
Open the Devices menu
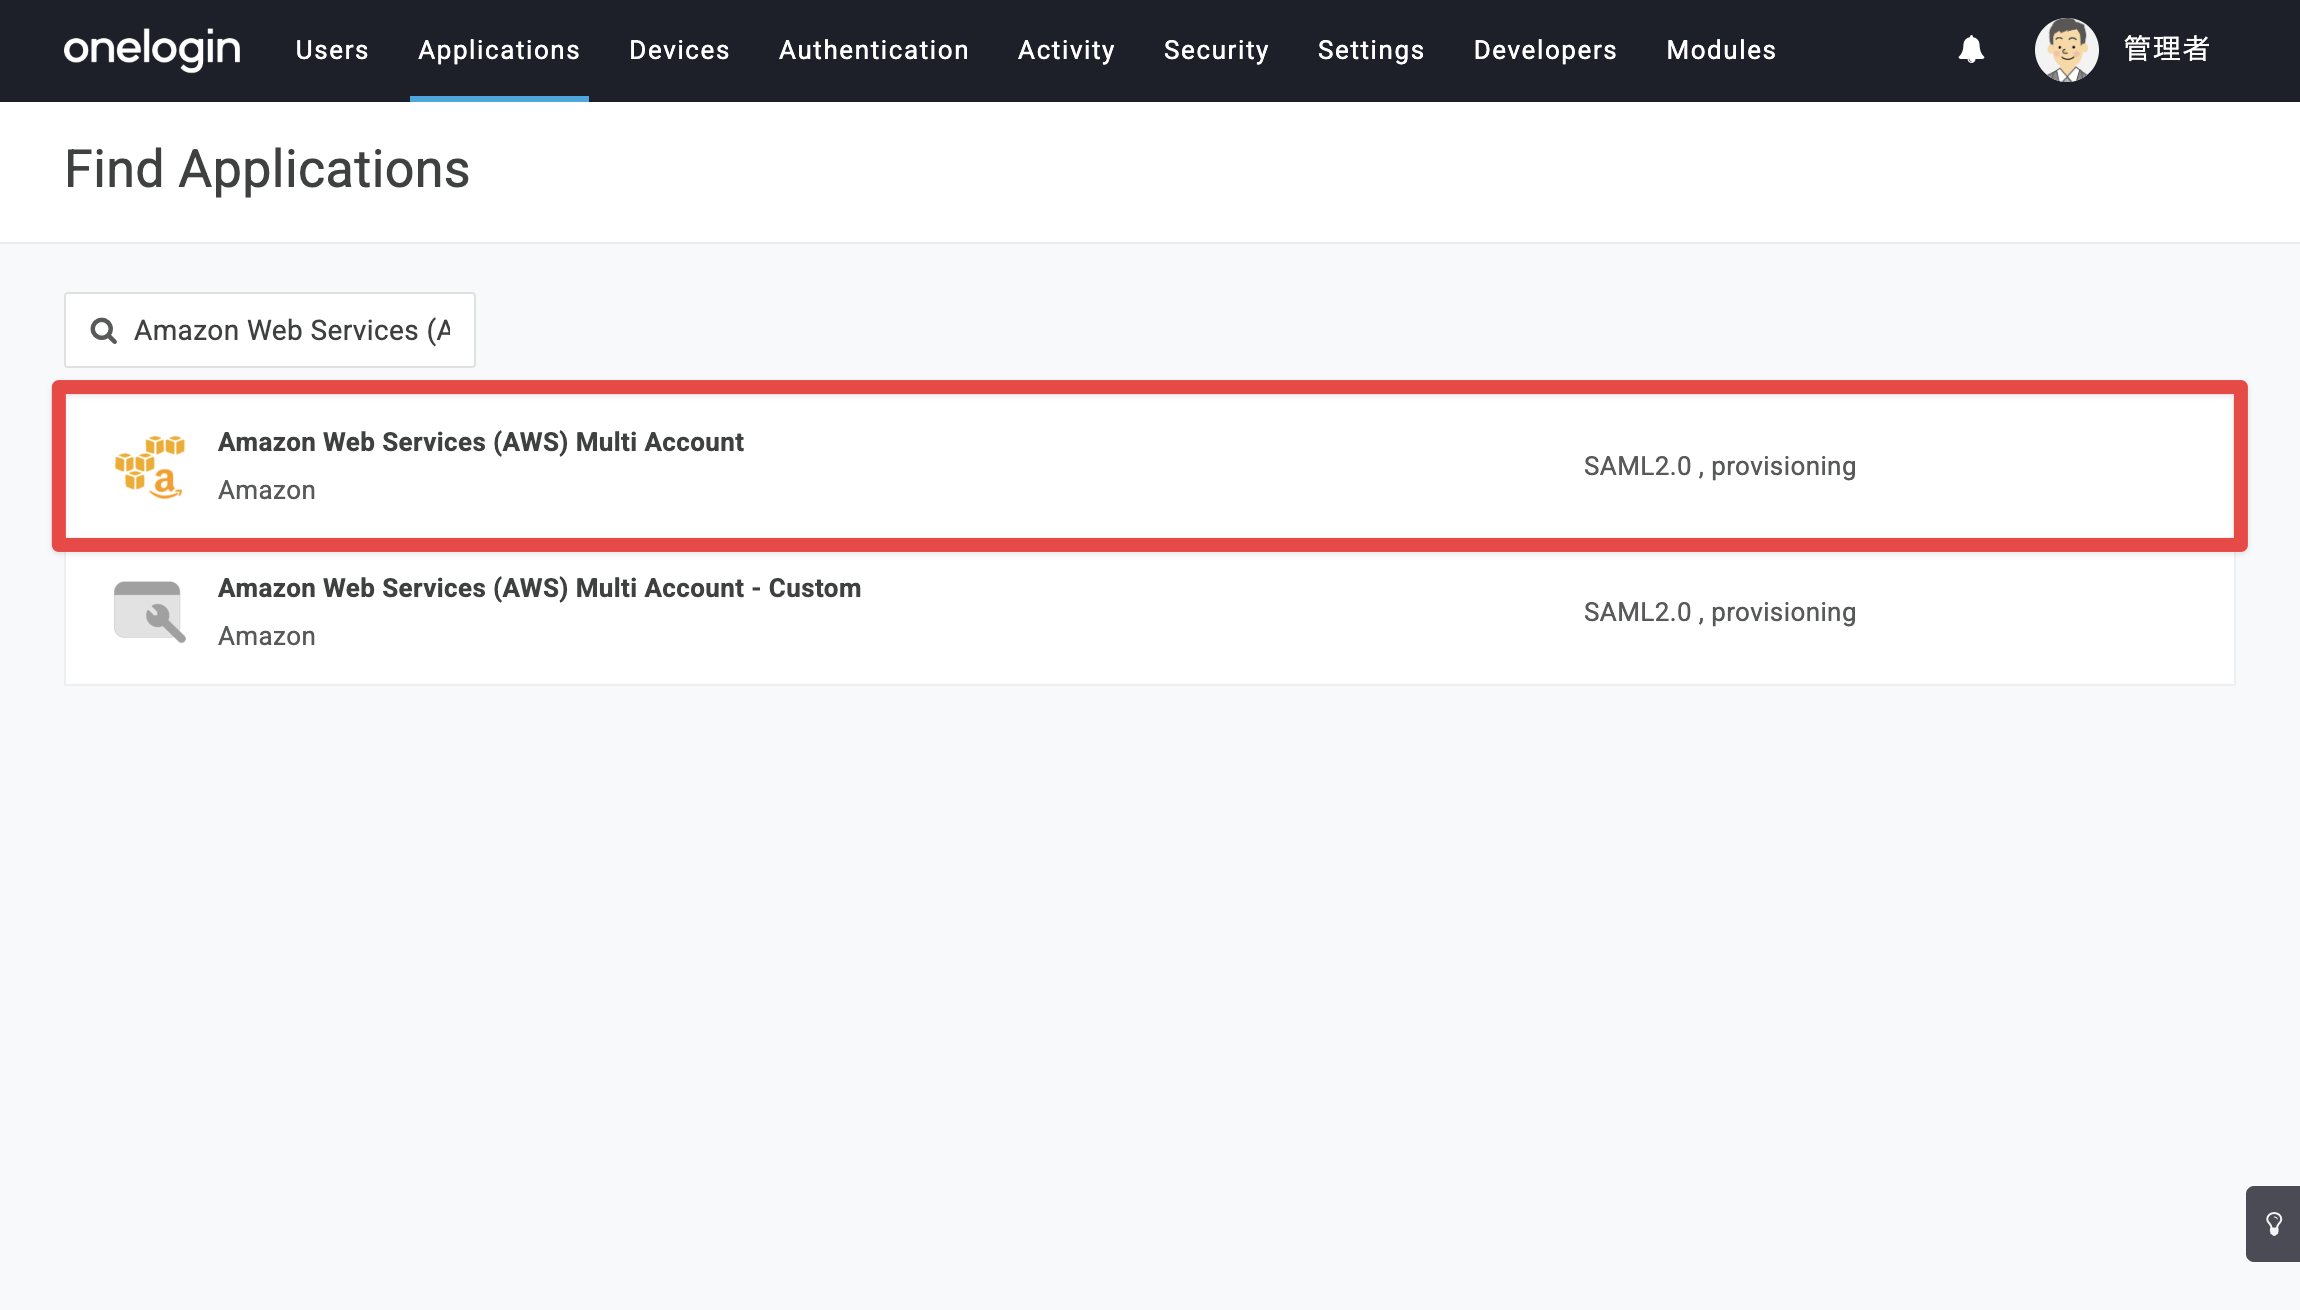click(679, 50)
